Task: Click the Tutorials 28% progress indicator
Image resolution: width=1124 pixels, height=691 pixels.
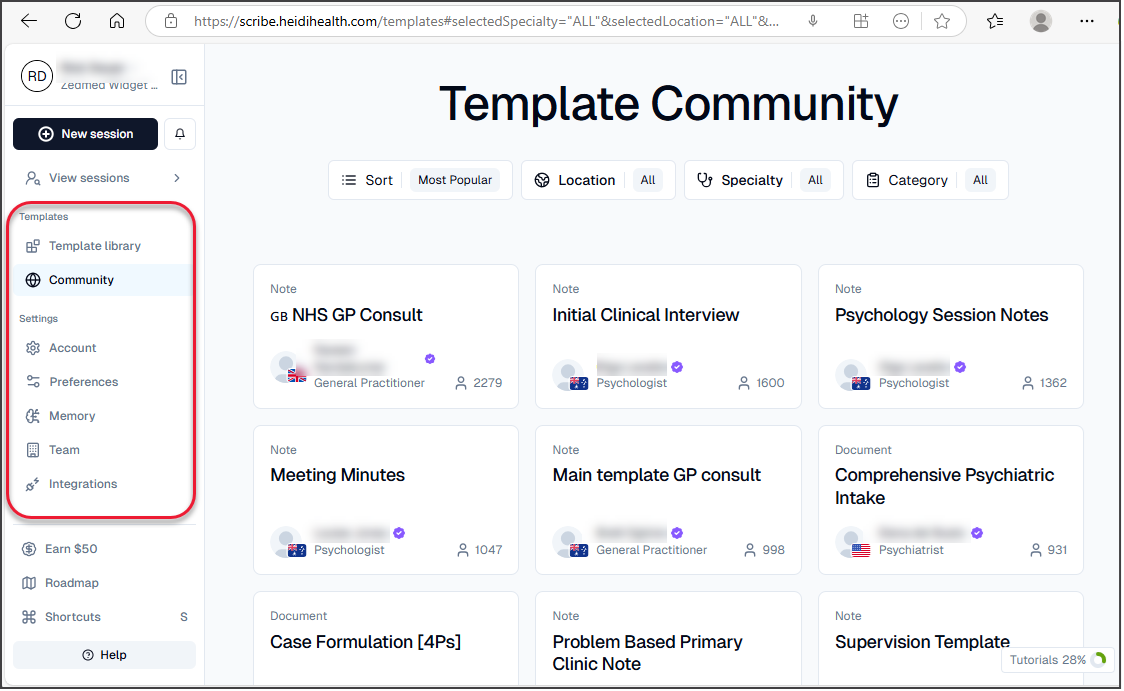Action: [1057, 660]
